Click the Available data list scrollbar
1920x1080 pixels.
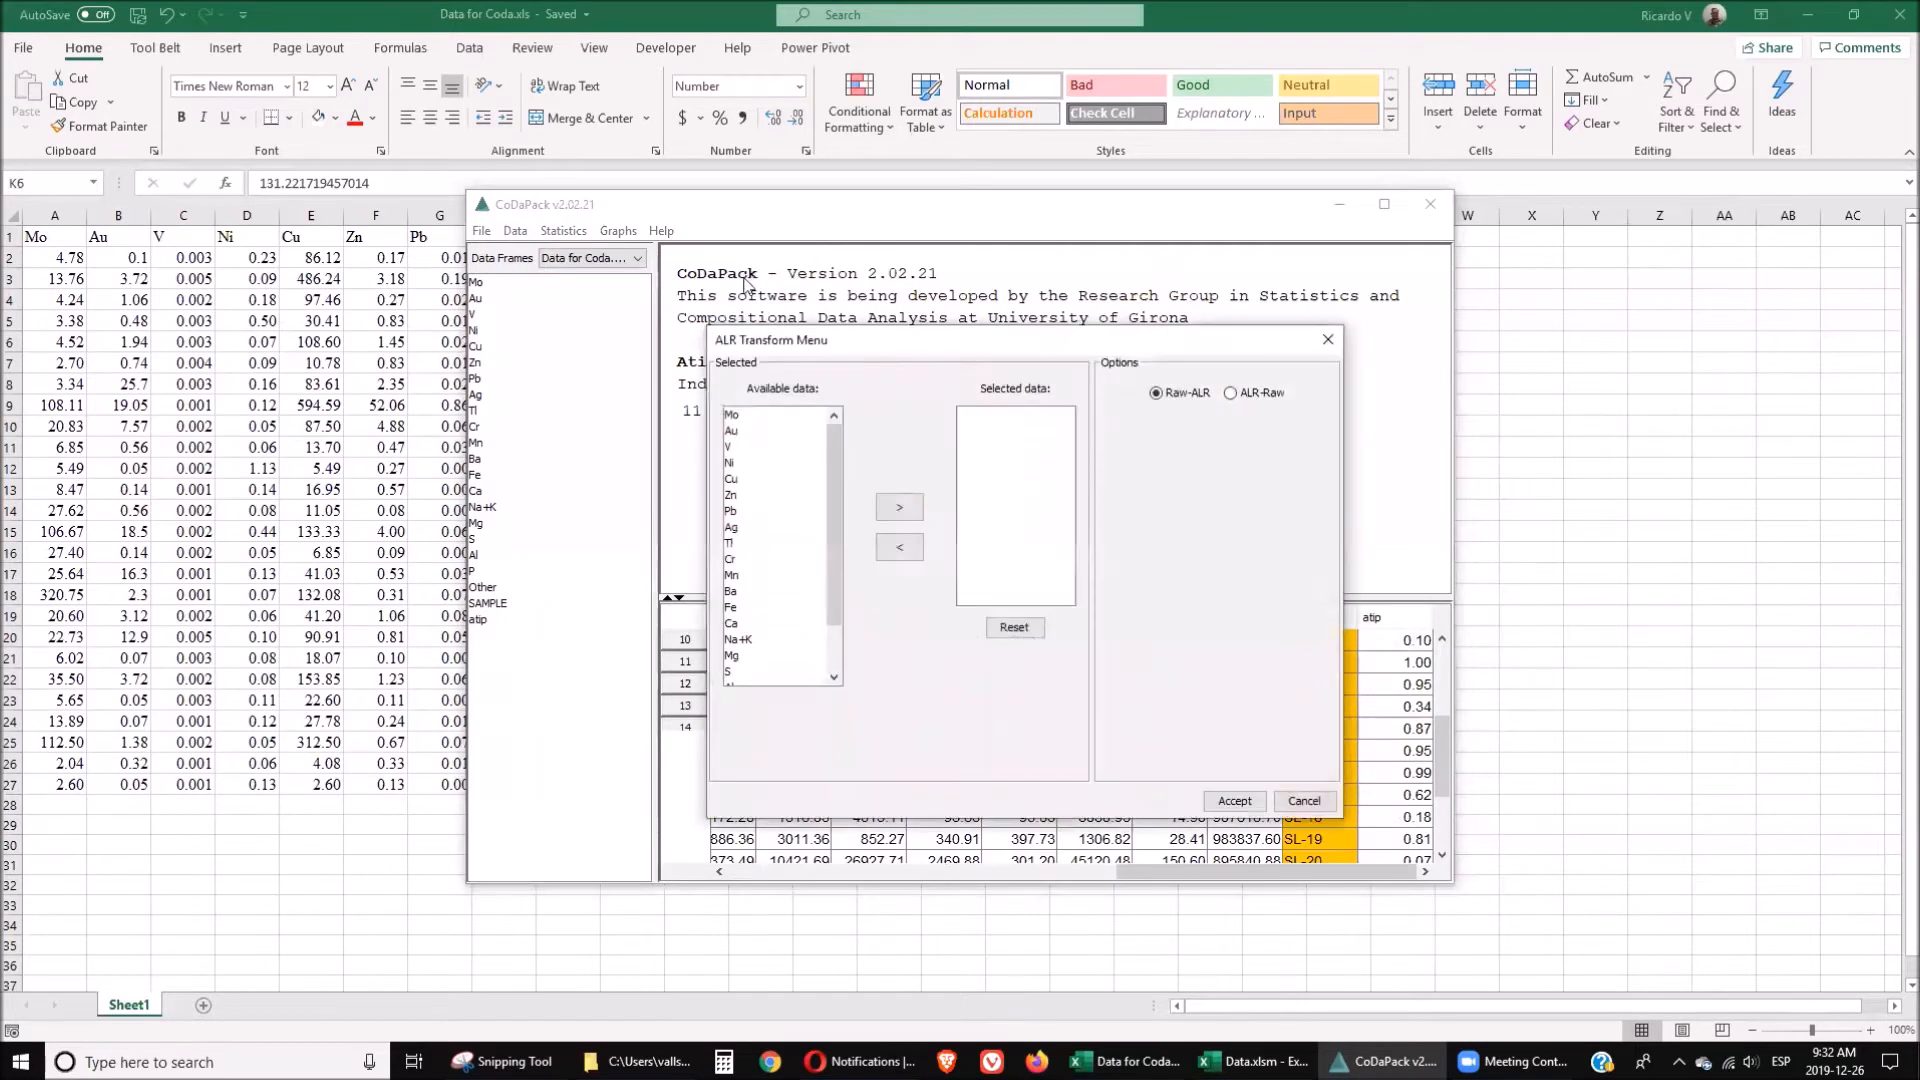(x=834, y=546)
